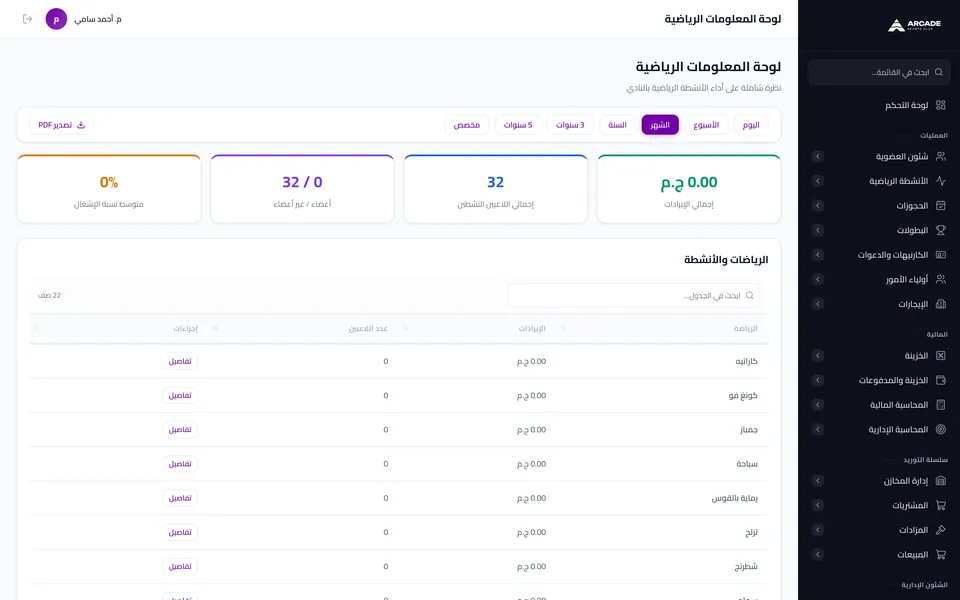
Task: Click the الخزينة والمدفوعات wallet icon
Action: point(941,380)
